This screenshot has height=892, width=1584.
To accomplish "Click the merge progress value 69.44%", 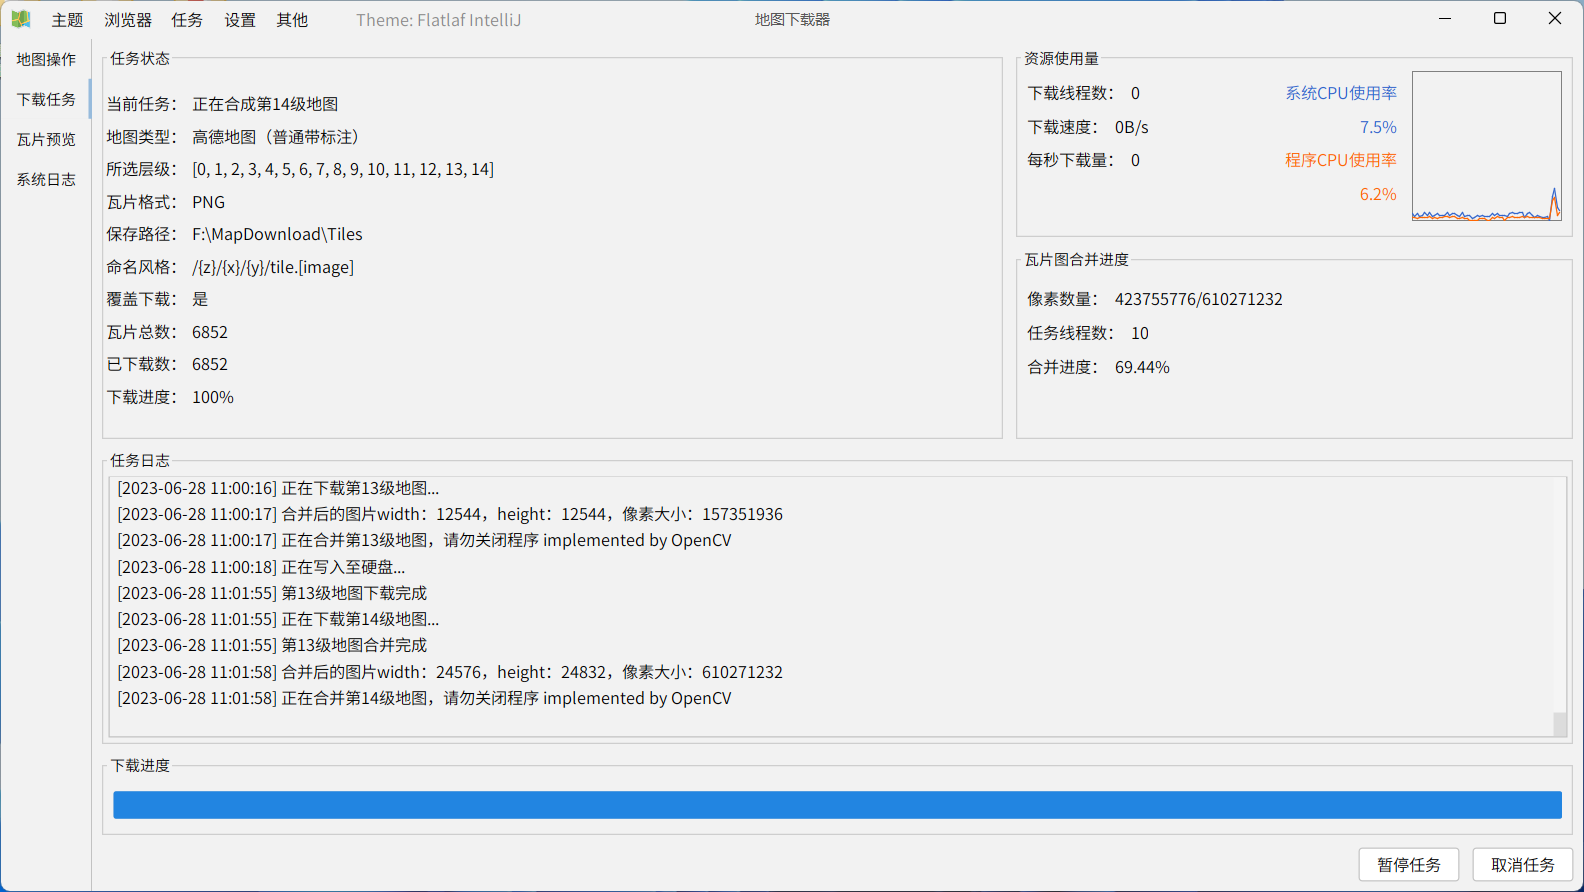I will click(x=1142, y=367).
